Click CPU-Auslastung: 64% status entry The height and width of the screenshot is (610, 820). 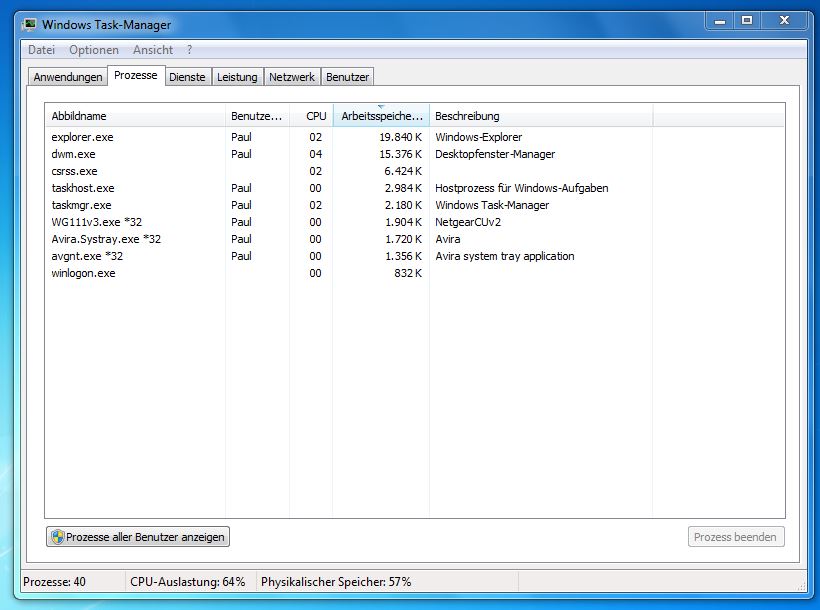pyautogui.click(x=188, y=582)
